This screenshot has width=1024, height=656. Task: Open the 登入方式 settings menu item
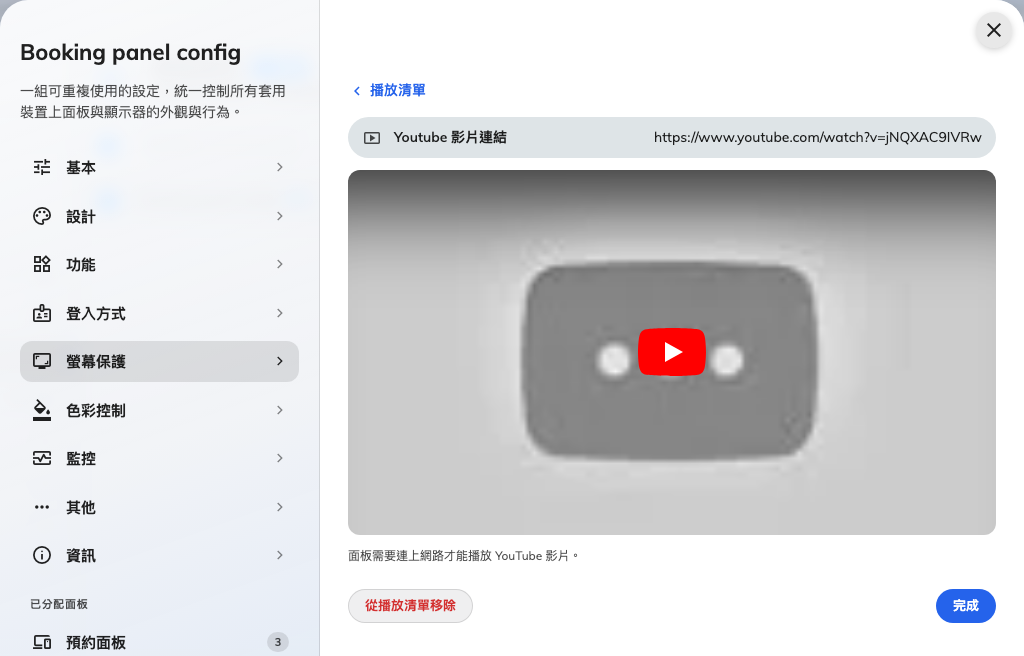click(159, 314)
